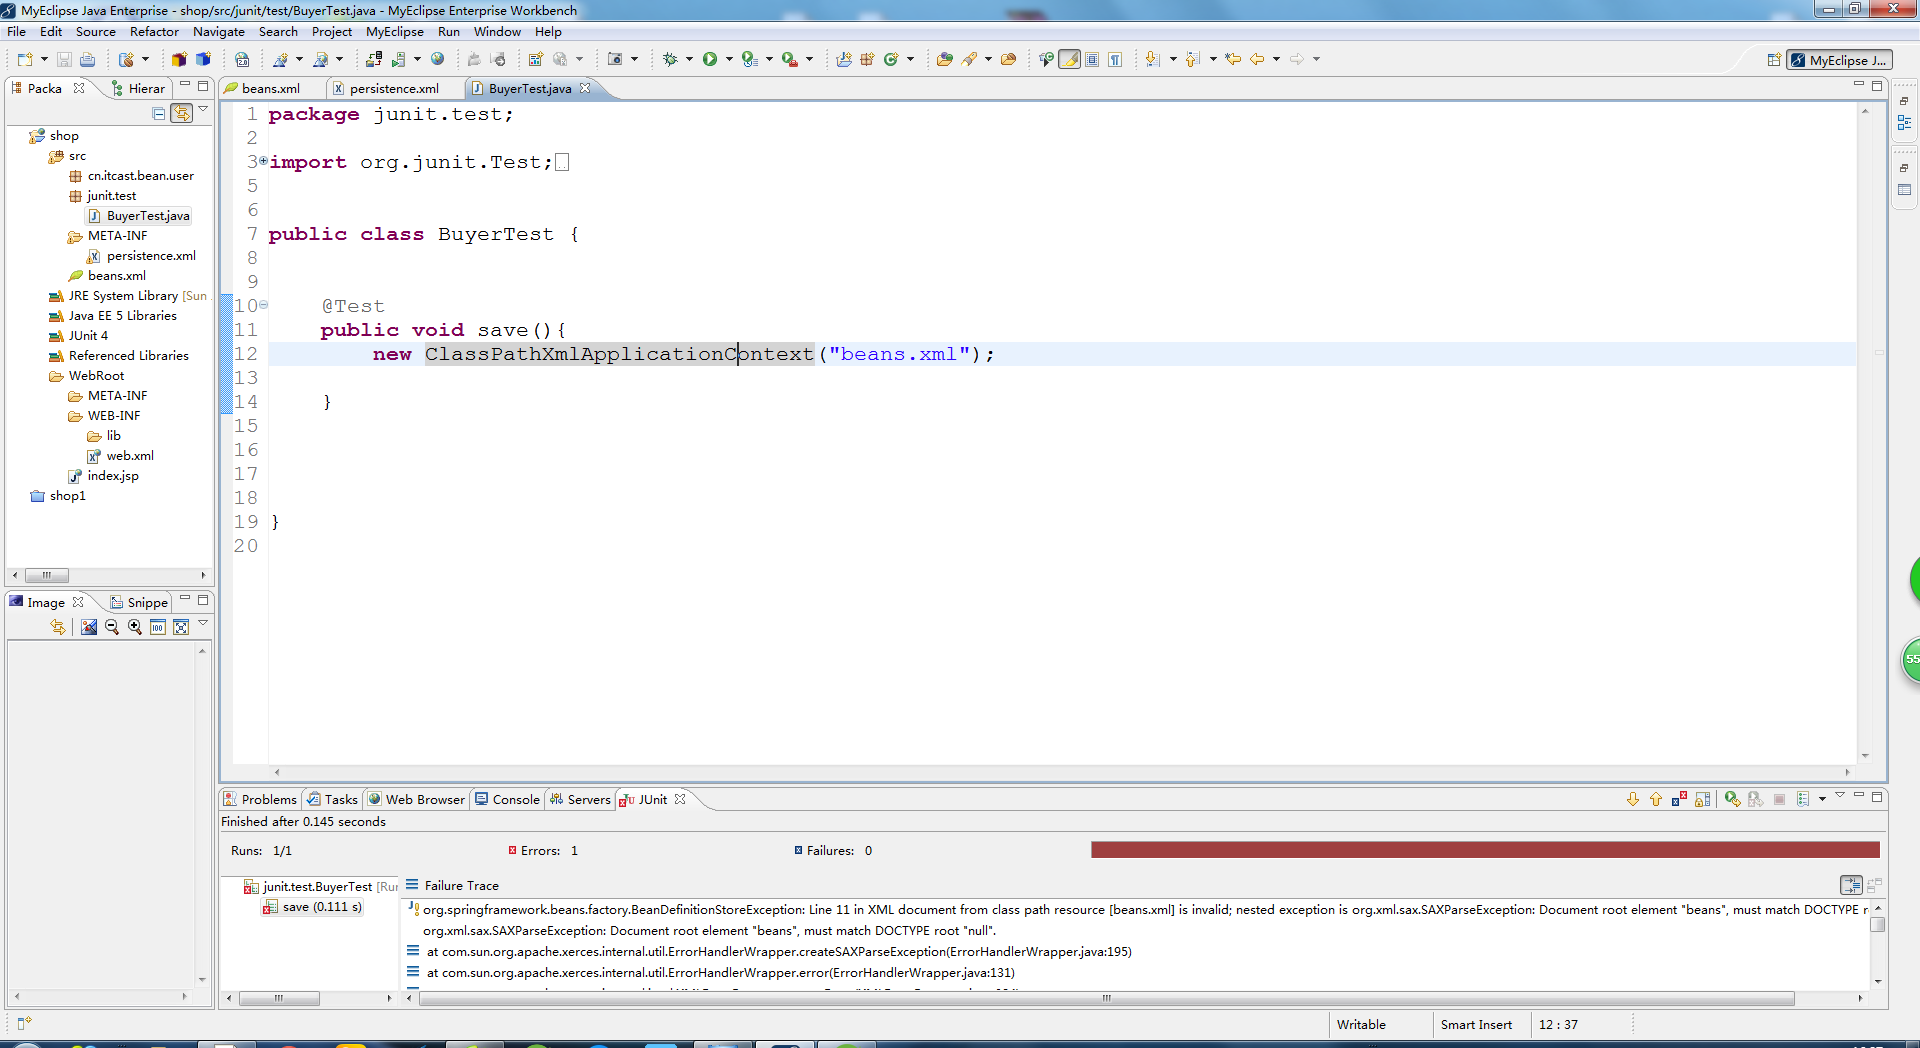The height and width of the screenshot is (1048, 1920).
Task: Click Deploy MyEclipse J2EE project icon
Action: [374, 59]
